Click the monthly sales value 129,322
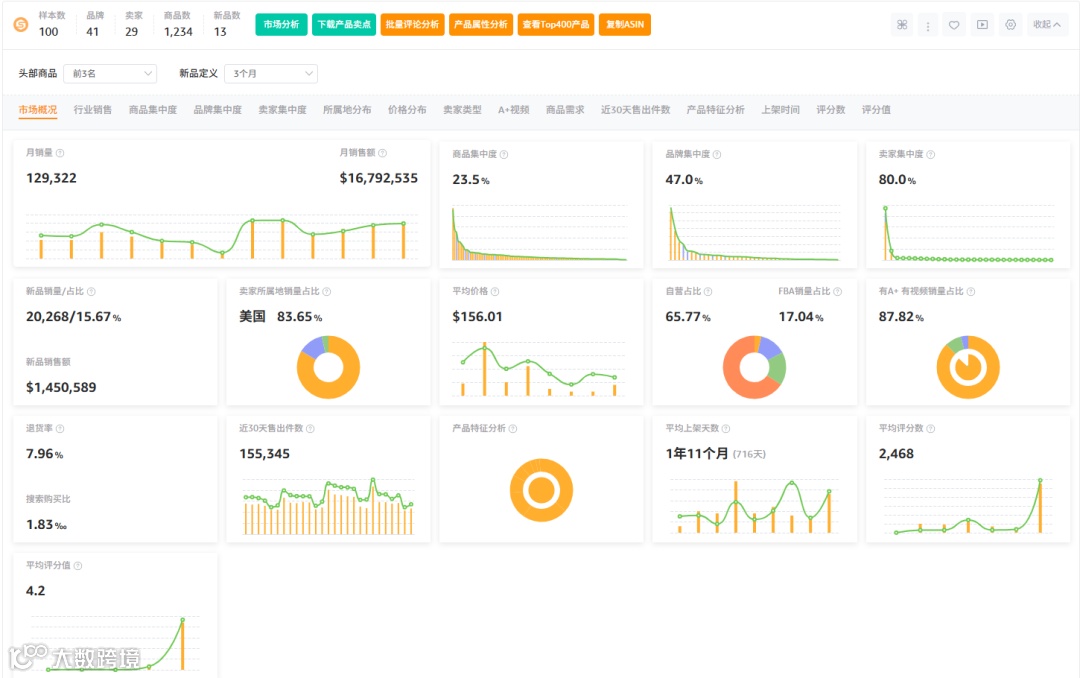The height and width of the screenshot is (678, 1080). 52,178
